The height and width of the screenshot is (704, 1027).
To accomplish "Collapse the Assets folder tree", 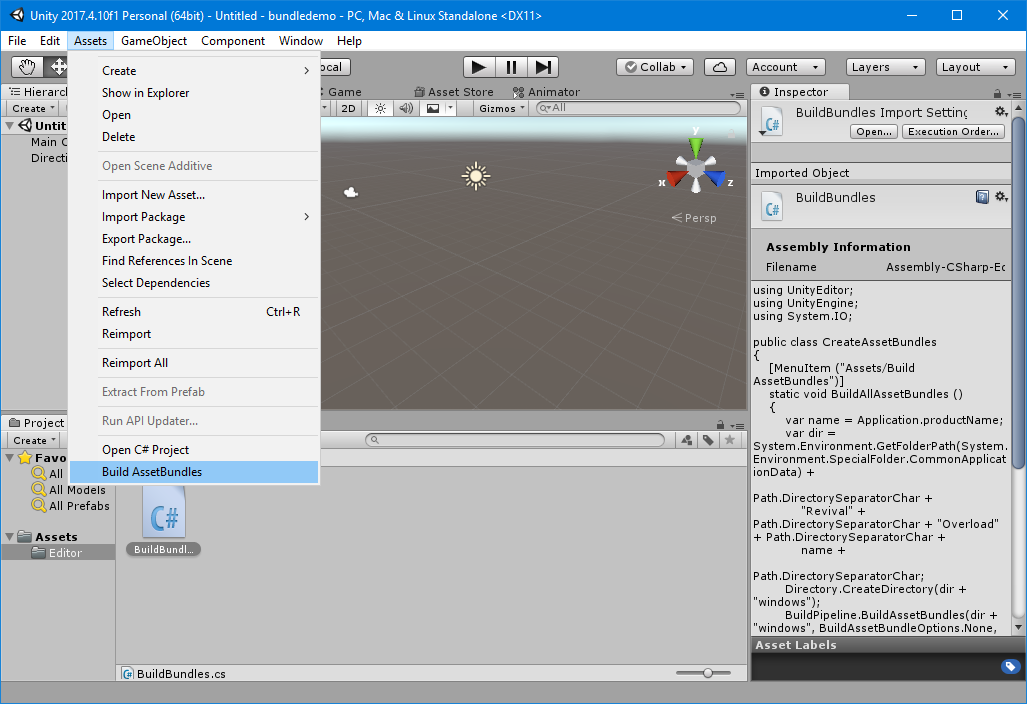I will (x=9, y=536).
